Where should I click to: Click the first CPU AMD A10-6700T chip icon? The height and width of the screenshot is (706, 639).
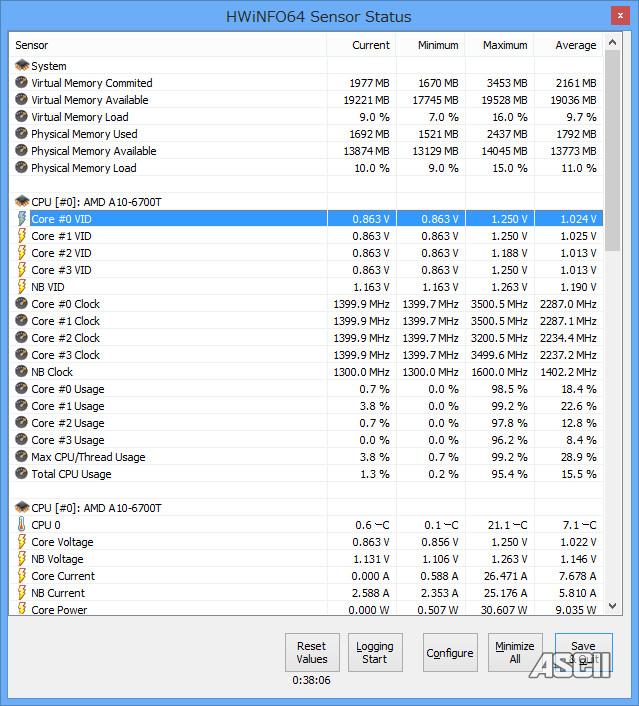click(x=22, y=201)
